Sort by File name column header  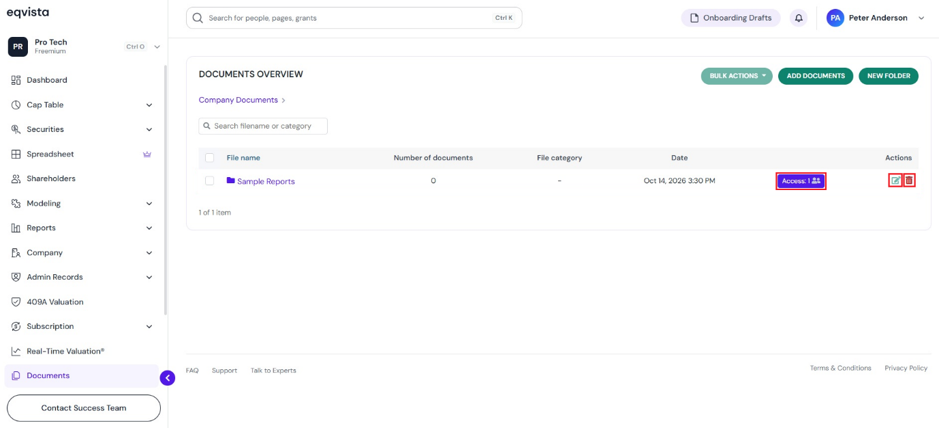(x=243, y=158)
